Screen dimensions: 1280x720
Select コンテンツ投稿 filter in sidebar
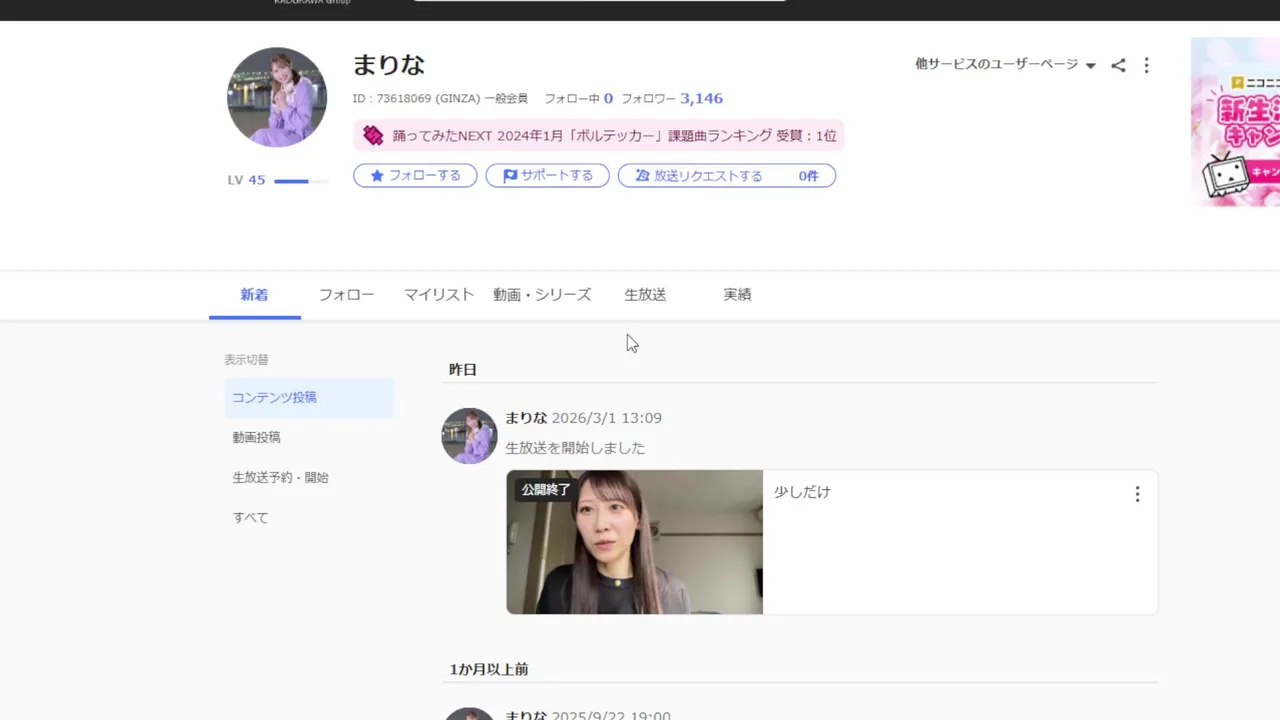(309, 397)
